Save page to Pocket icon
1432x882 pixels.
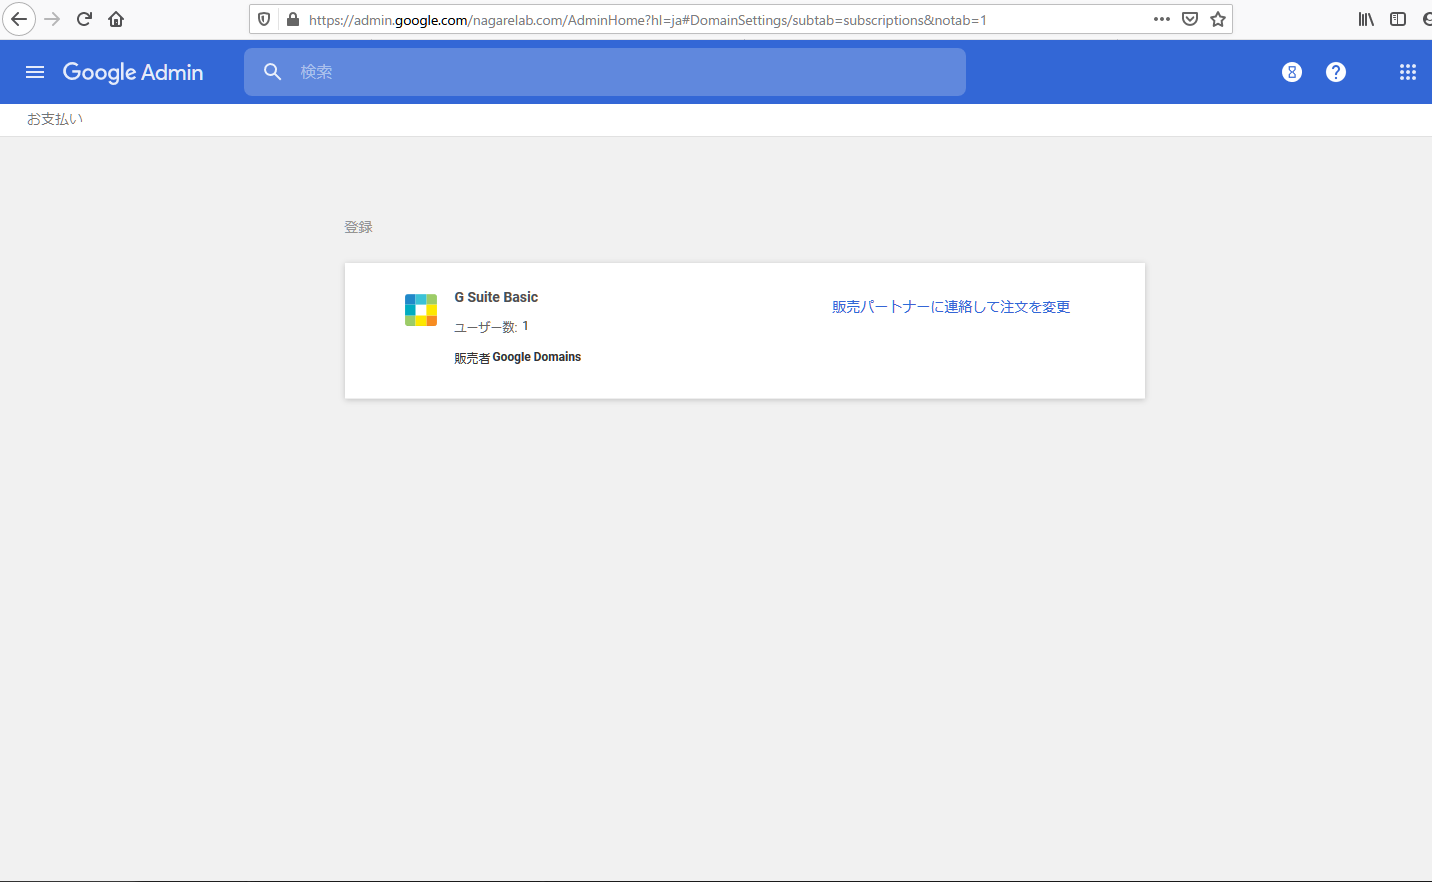(1190, 19)
